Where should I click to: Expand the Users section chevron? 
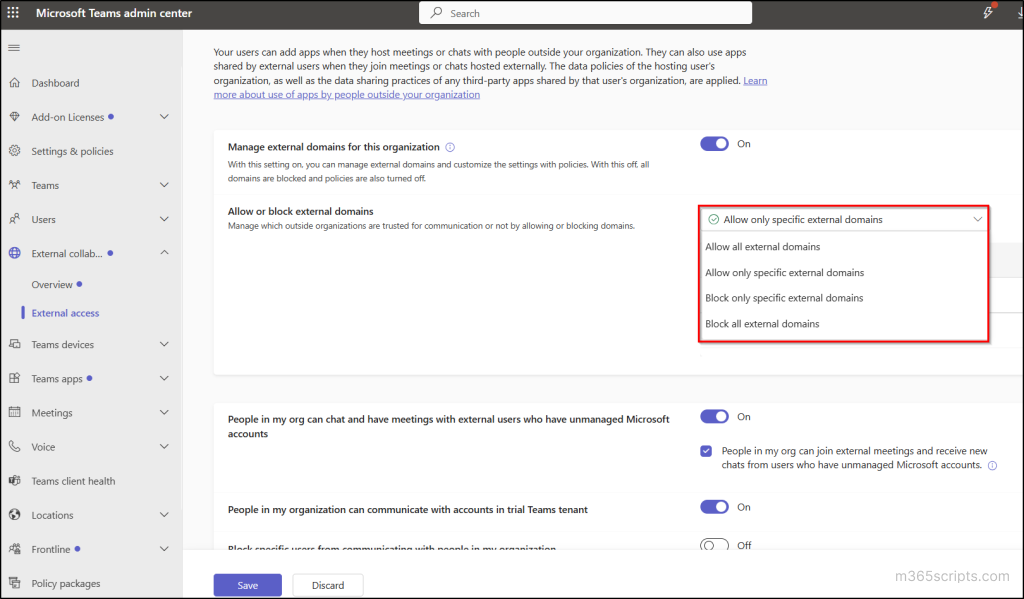coord(165,219)
